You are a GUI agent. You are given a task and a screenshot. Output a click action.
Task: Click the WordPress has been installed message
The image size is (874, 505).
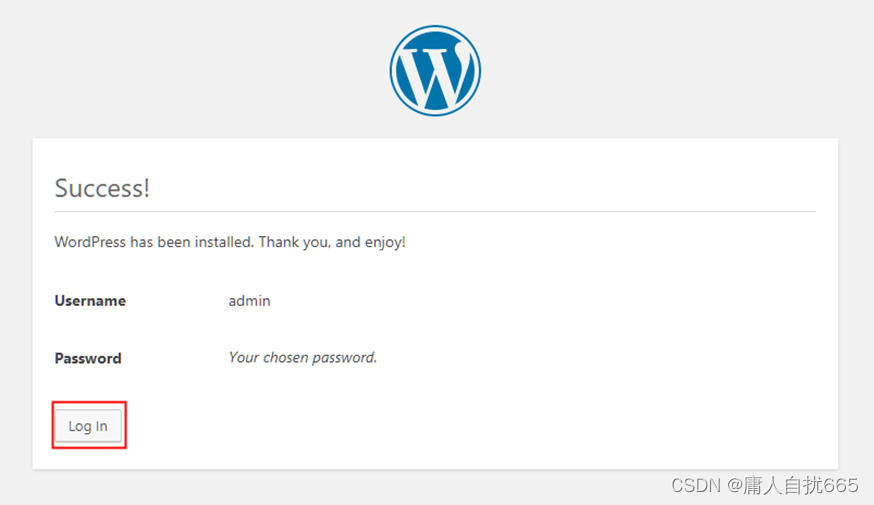coord(230,242)
